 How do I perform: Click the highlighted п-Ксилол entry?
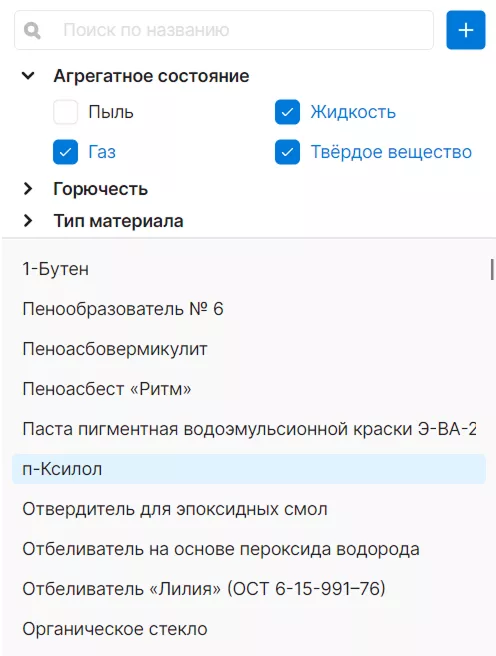pyautogui.click(x=249, y=469)
